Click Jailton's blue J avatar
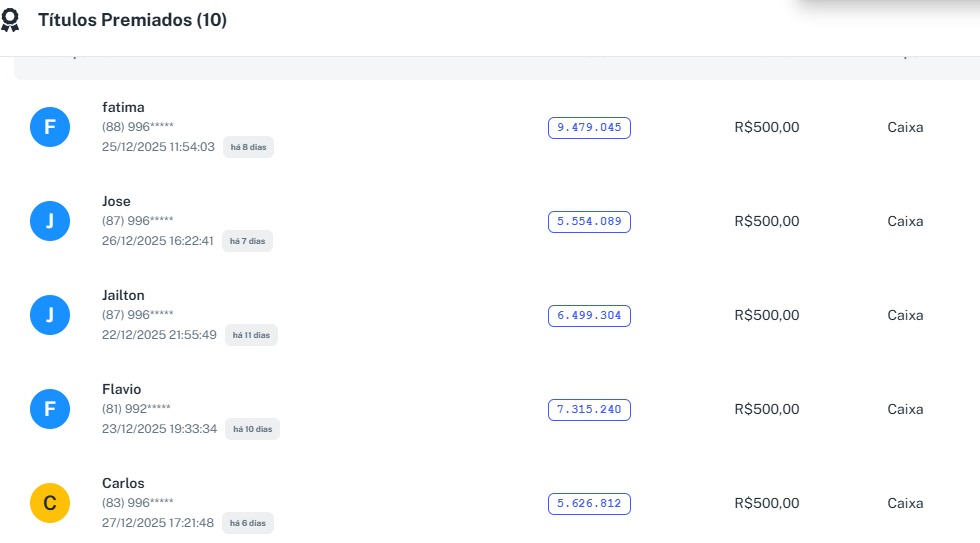The image size is (980, 543). click(x=50, y=315)
